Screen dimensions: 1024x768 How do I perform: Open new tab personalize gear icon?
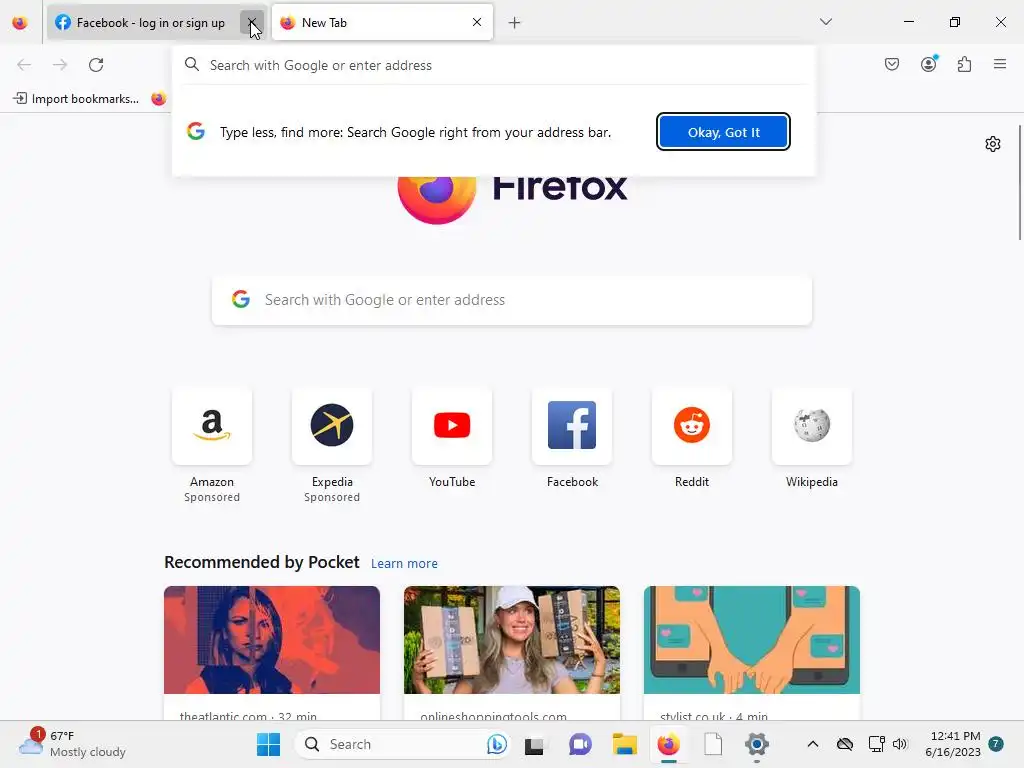(x=993, y=144)
